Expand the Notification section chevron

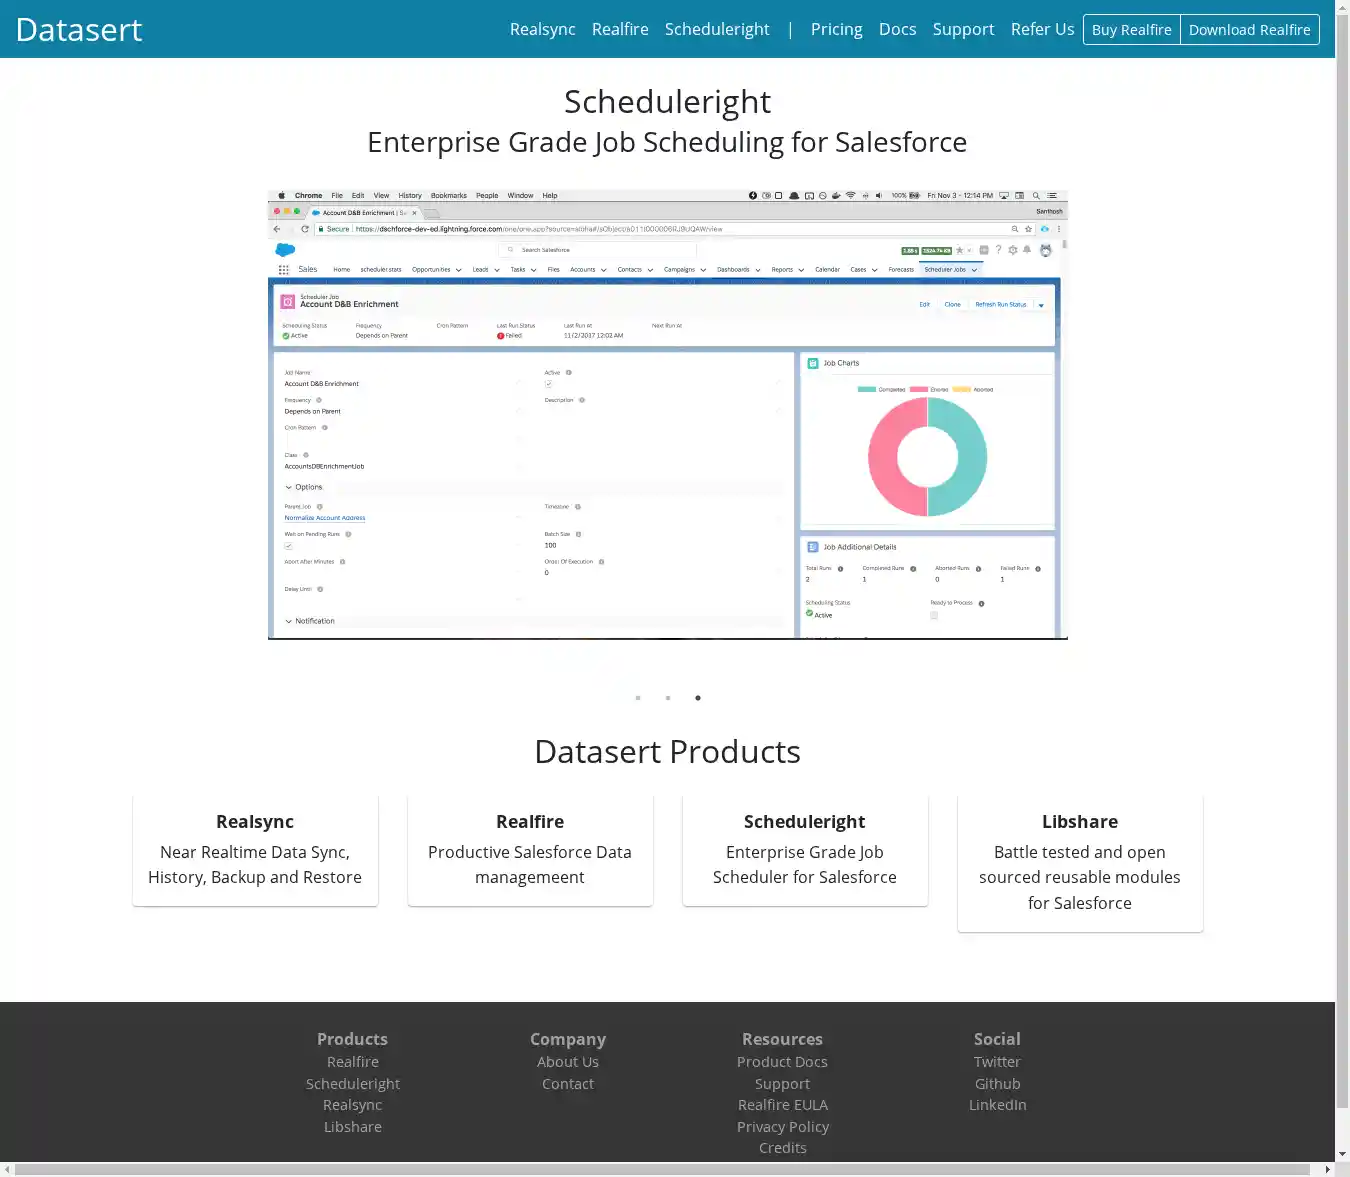(x=289, y=621)
